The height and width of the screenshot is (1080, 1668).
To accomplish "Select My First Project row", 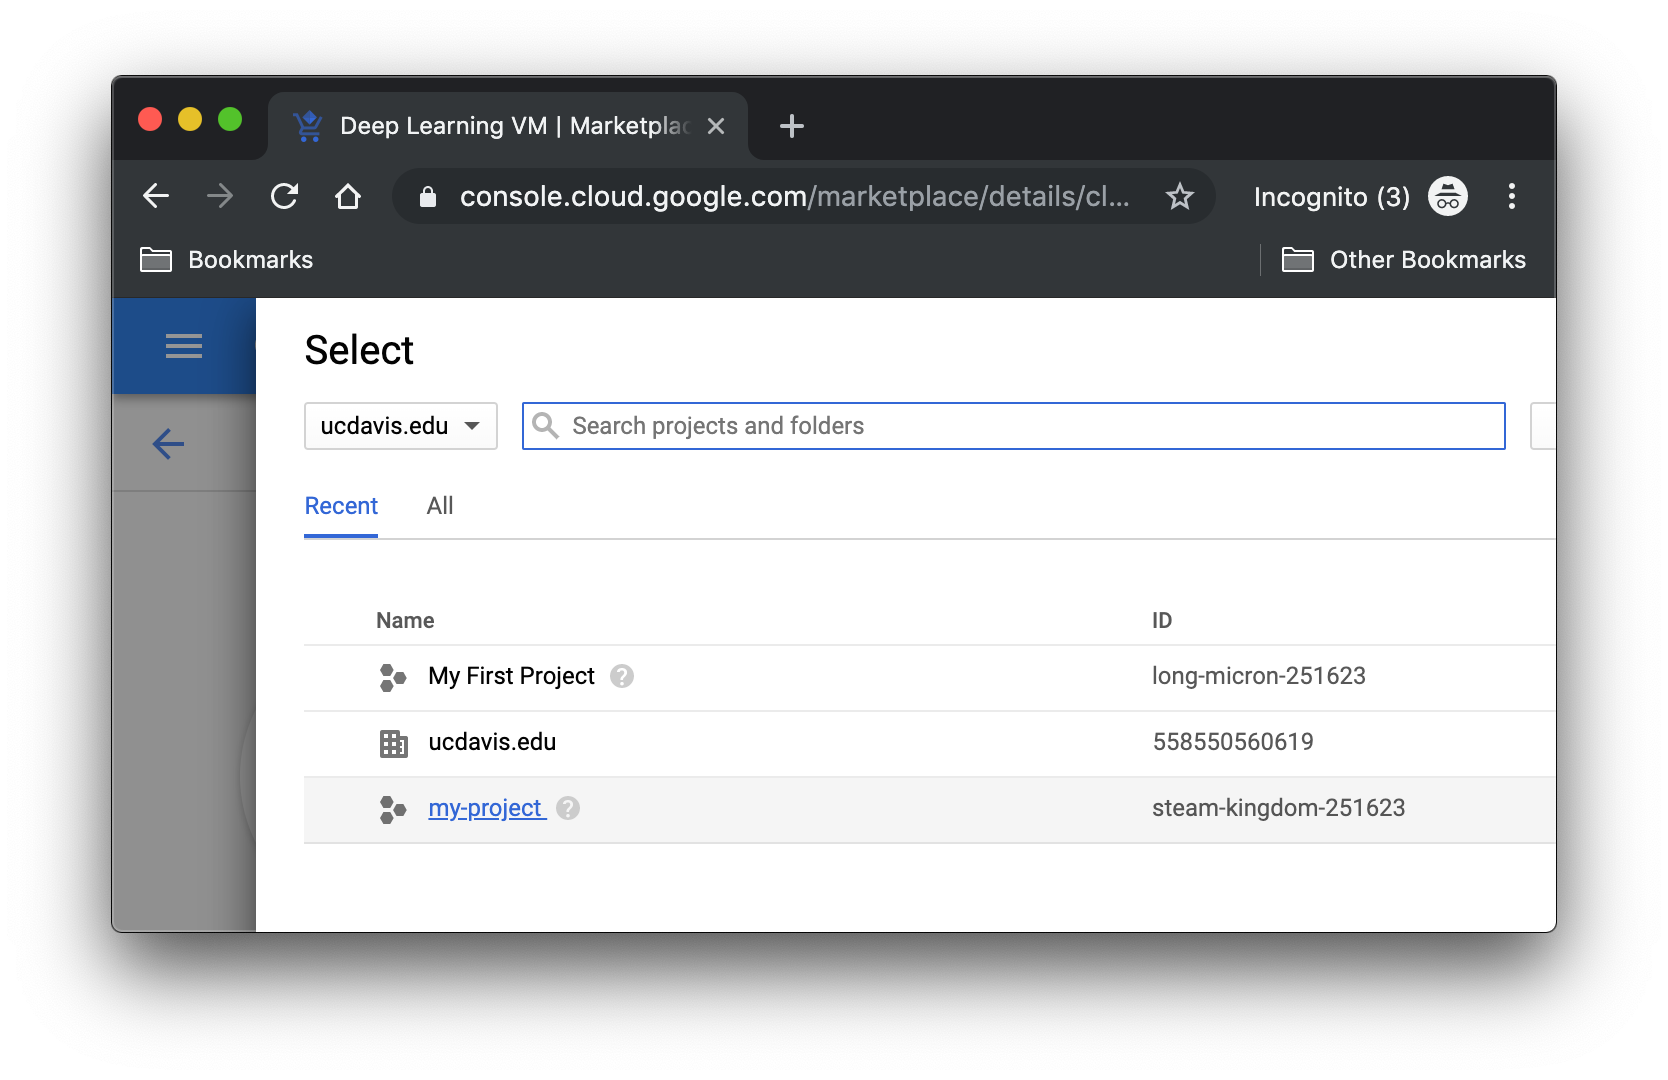I will tap(929, 677).
